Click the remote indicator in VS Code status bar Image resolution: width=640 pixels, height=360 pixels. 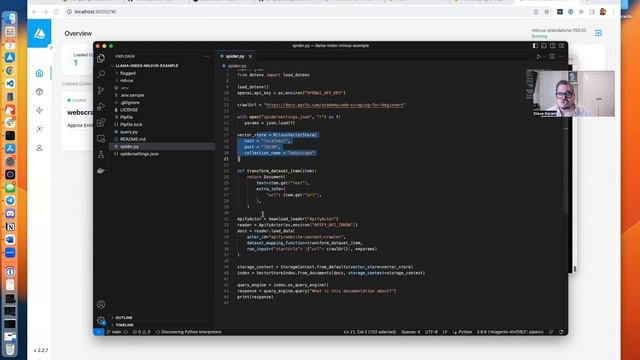98,332
